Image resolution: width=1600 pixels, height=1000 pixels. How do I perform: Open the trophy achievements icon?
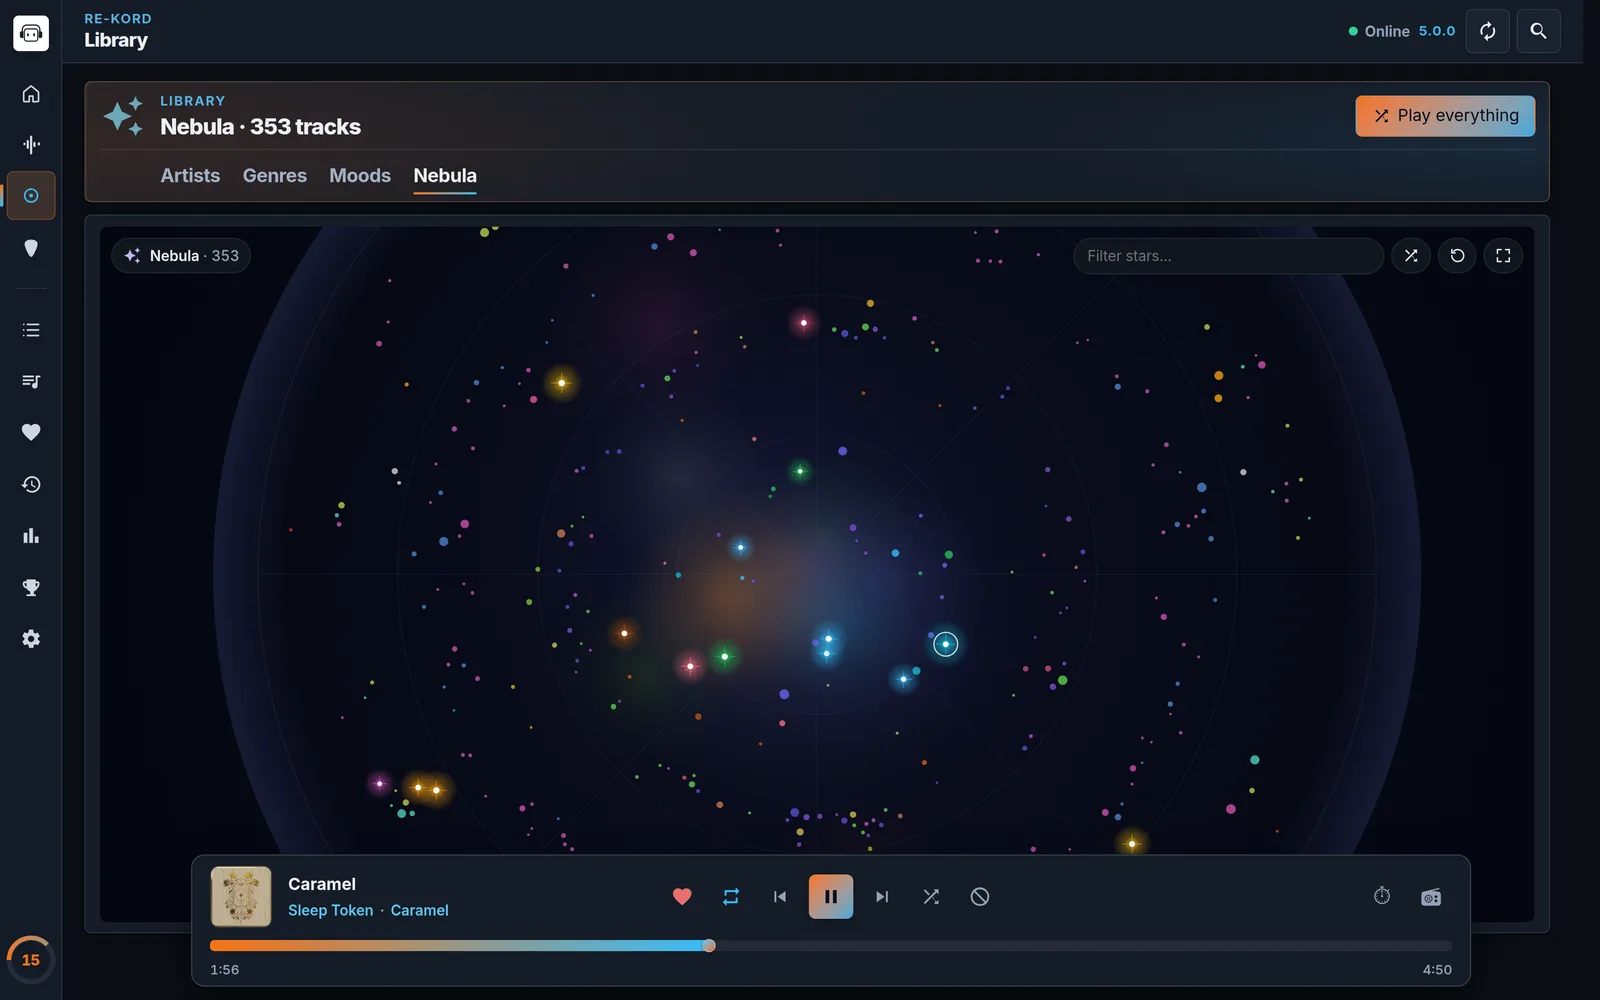click(31, 587)
